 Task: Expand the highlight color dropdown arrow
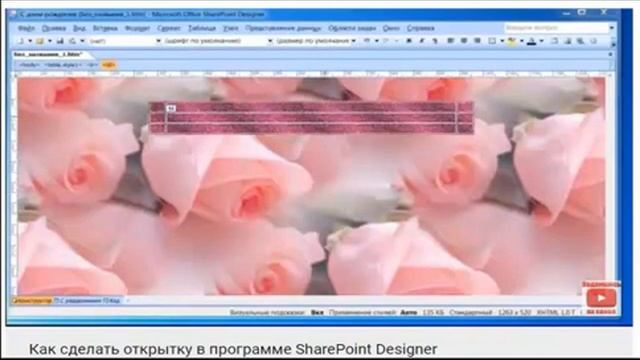(521, 41)
